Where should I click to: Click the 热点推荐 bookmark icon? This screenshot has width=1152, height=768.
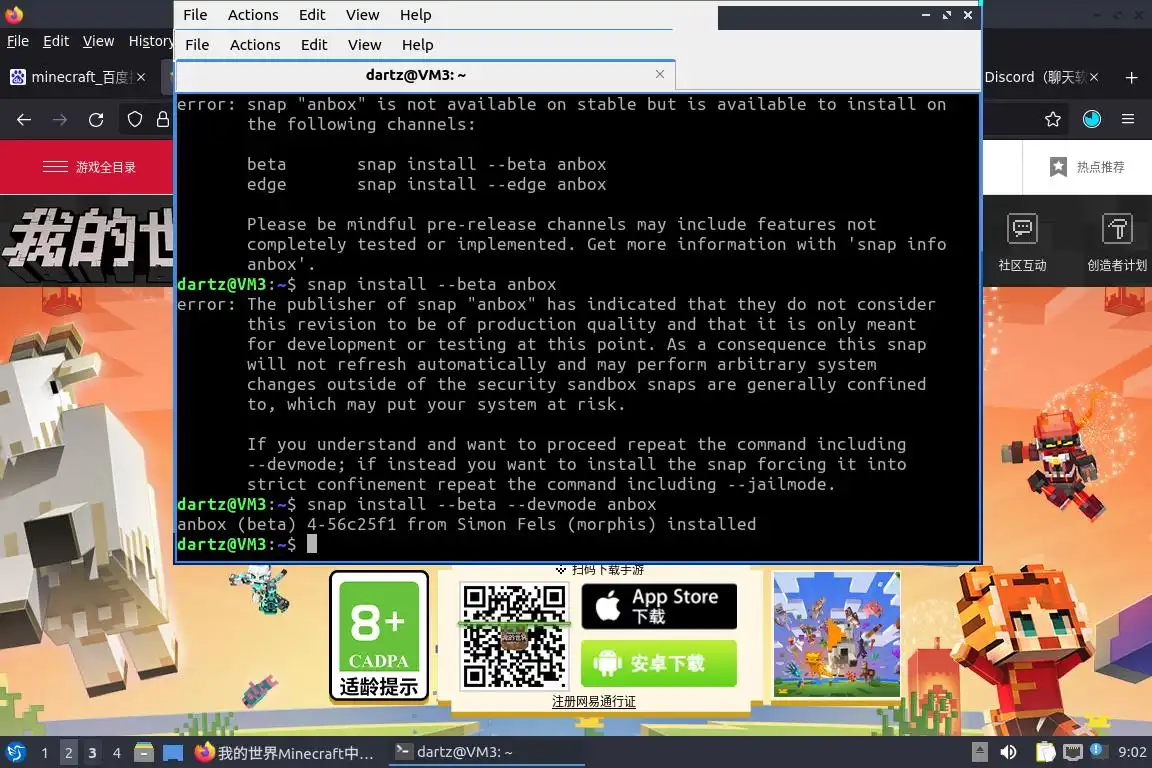pyautogui.click(x=1058, y=167)
